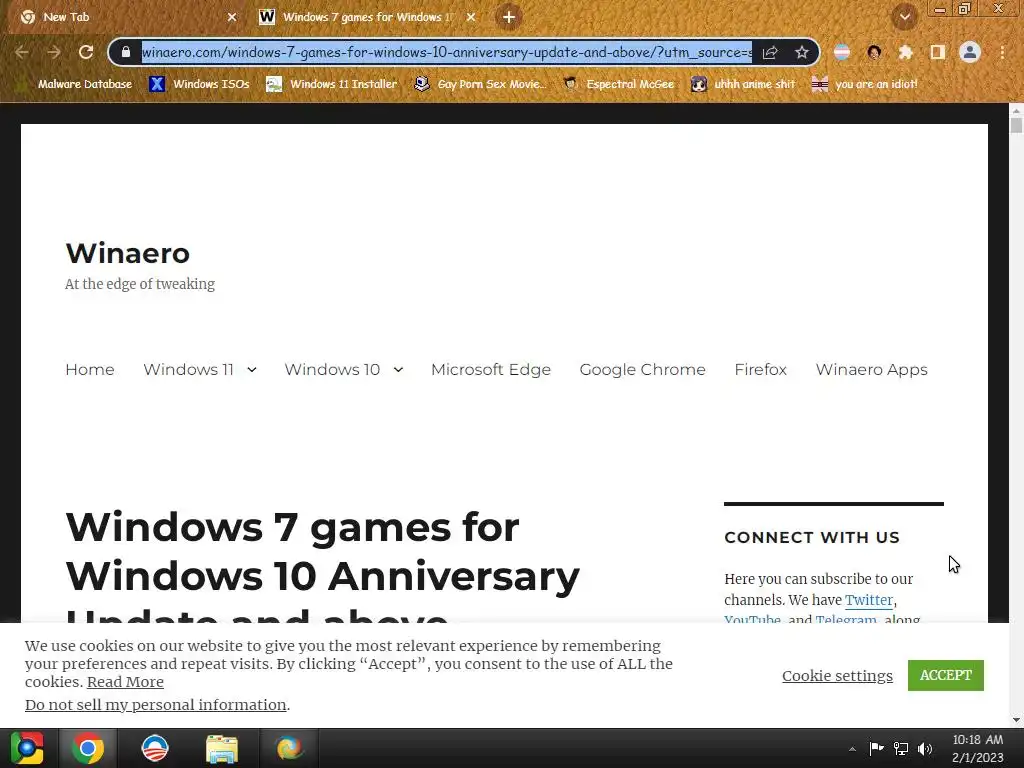Image resolution: width=1024 pixels, height=768 pixels.
Task: Show hidden tray icons arrow
Action: point(852,749)
